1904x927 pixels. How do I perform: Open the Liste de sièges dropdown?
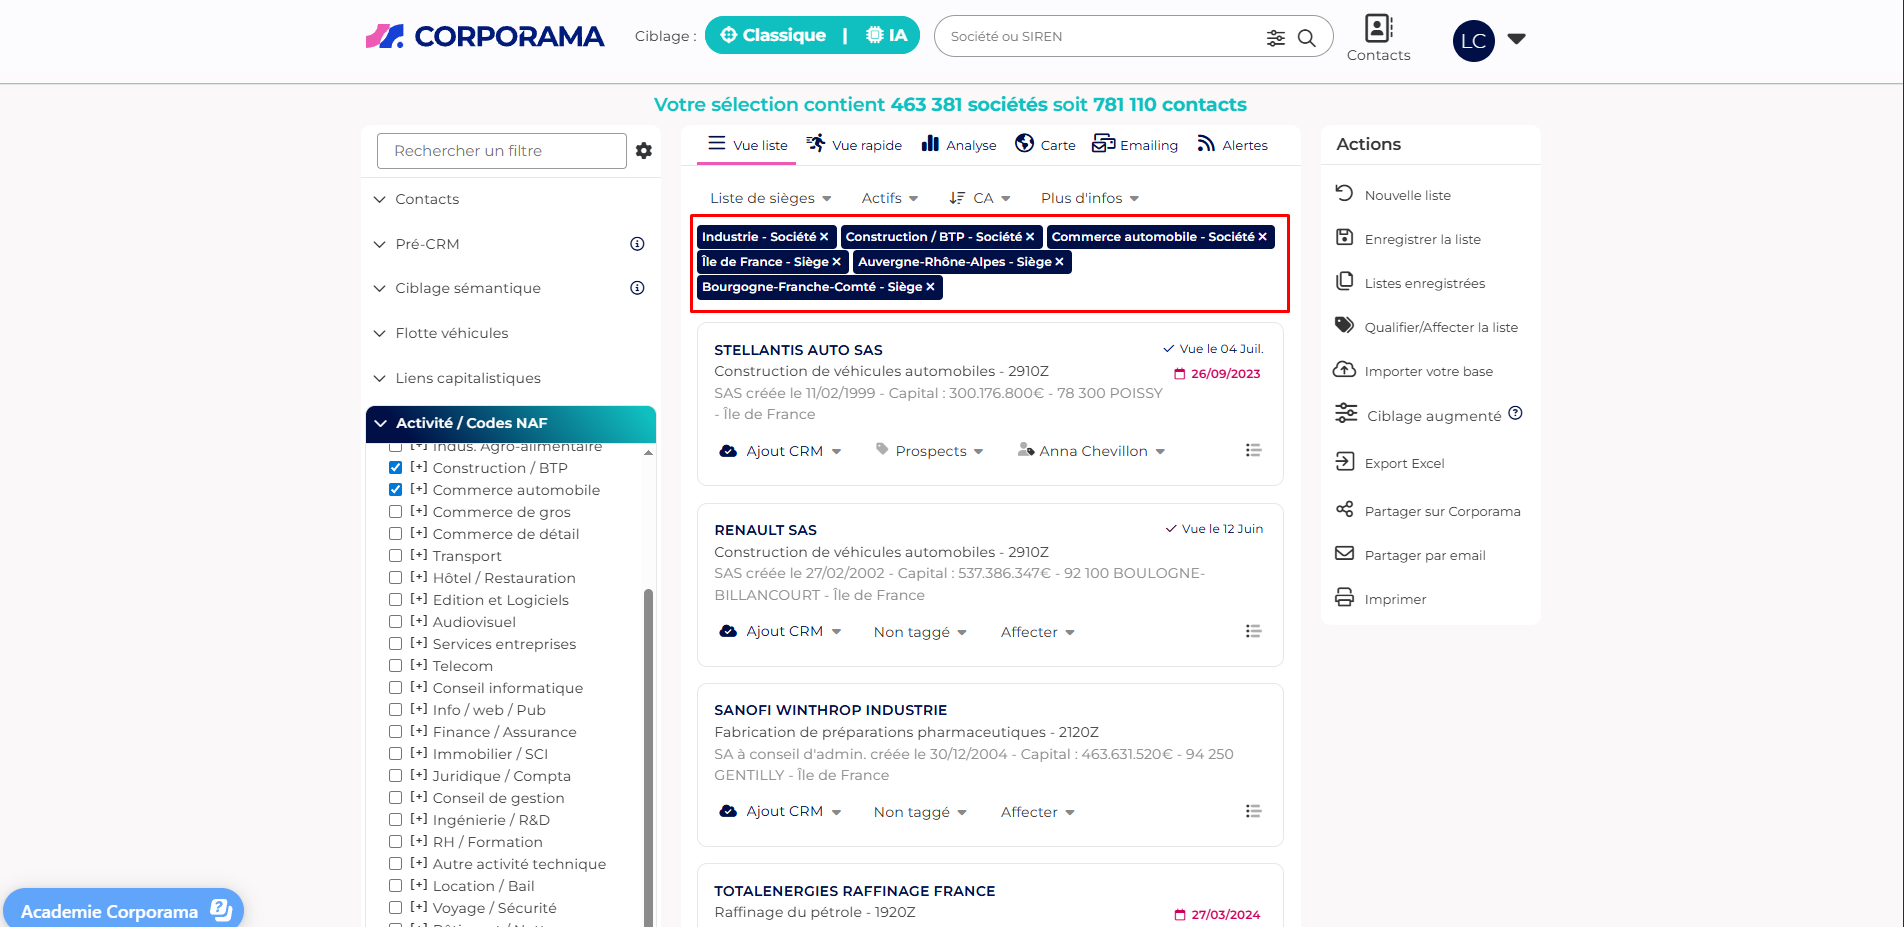[x=770, y=198]
